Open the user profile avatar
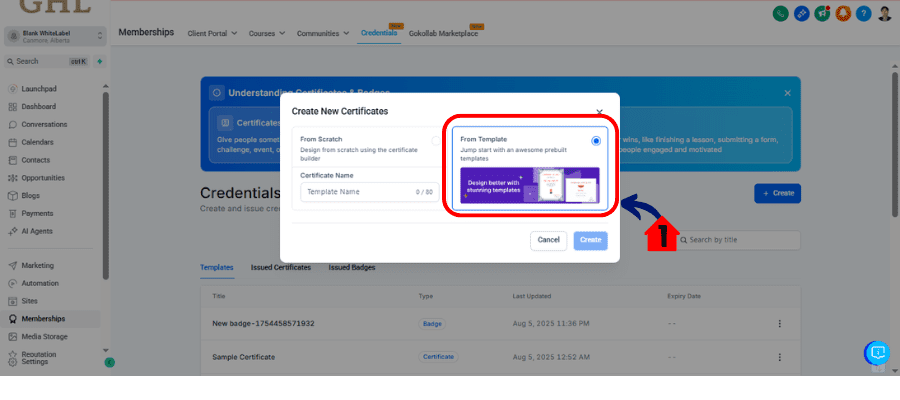Screen dimensions: 900x400 [885, 14]
